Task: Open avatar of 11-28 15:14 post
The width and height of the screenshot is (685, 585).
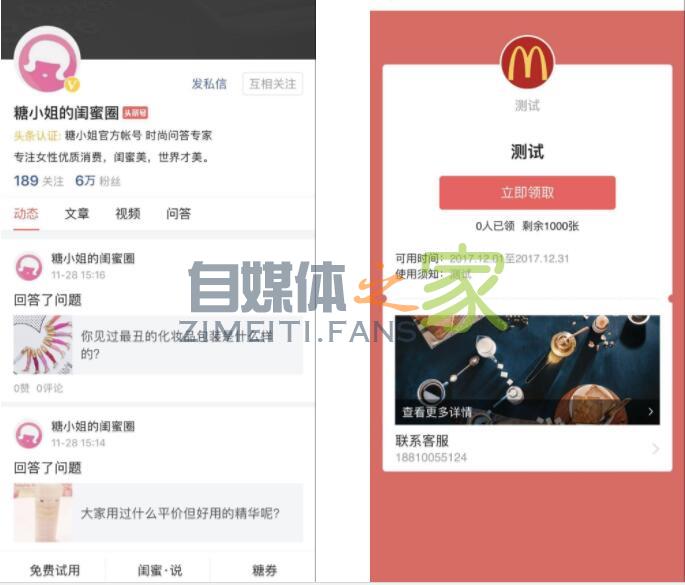Action: point(29,434)
